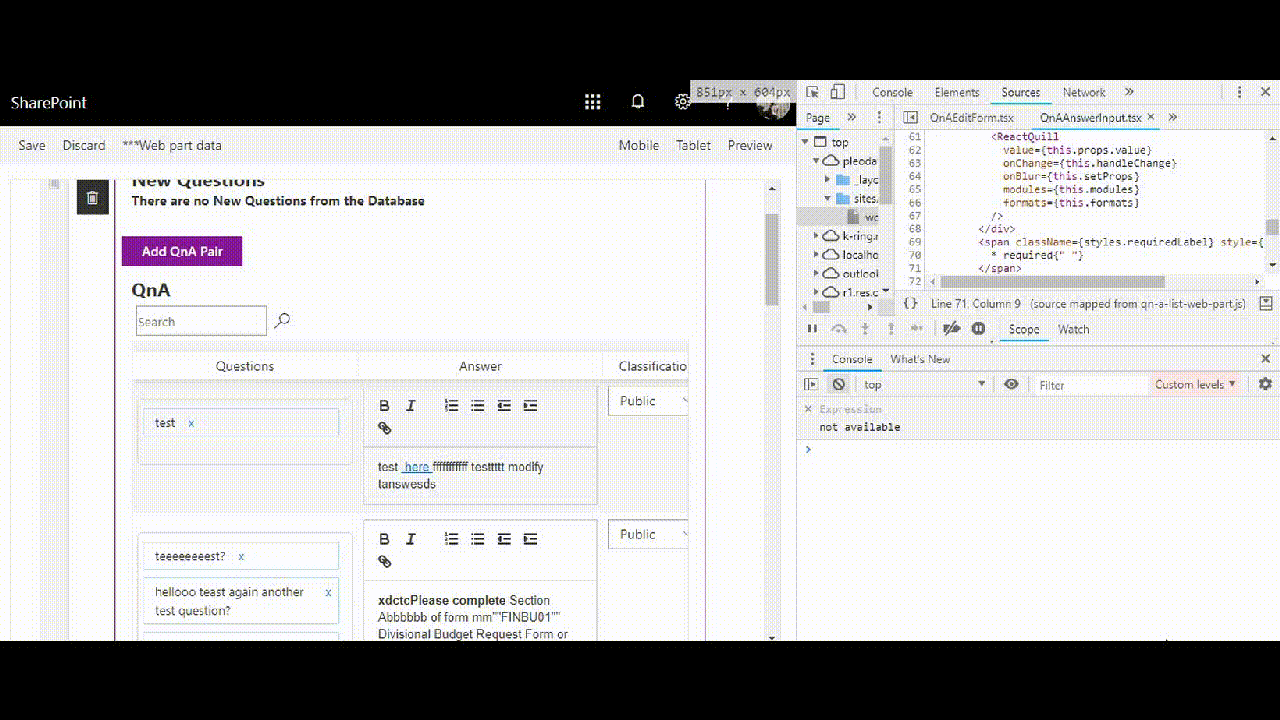Screen dimensions: 1280x720
Task: Open the notifications bell
Action: click(x=638, y=102)
